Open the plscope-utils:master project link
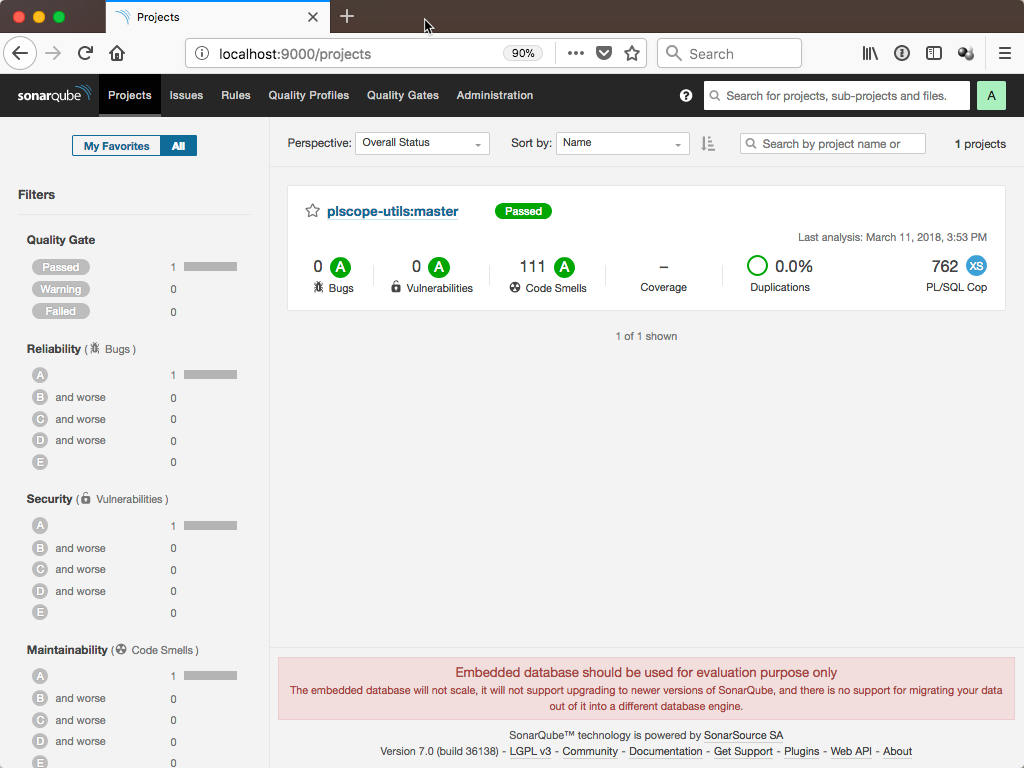Image resolution: width=1024 pixels, height=768 pixels. pyautogui.click(x=392, y=211)
